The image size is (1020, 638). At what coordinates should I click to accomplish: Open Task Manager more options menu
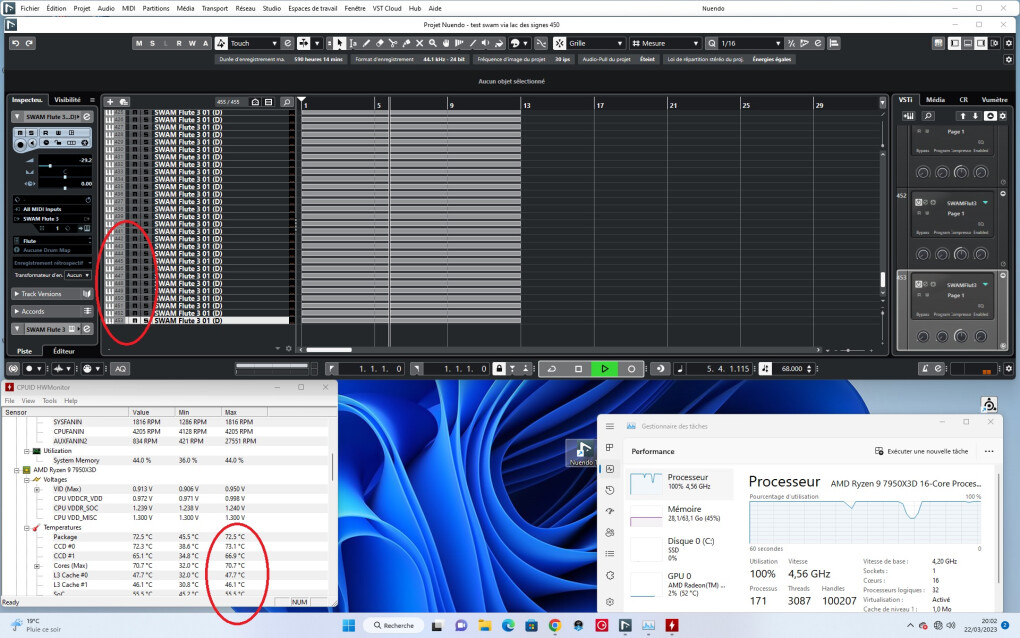pyautogui.click(x=989, y=451)
